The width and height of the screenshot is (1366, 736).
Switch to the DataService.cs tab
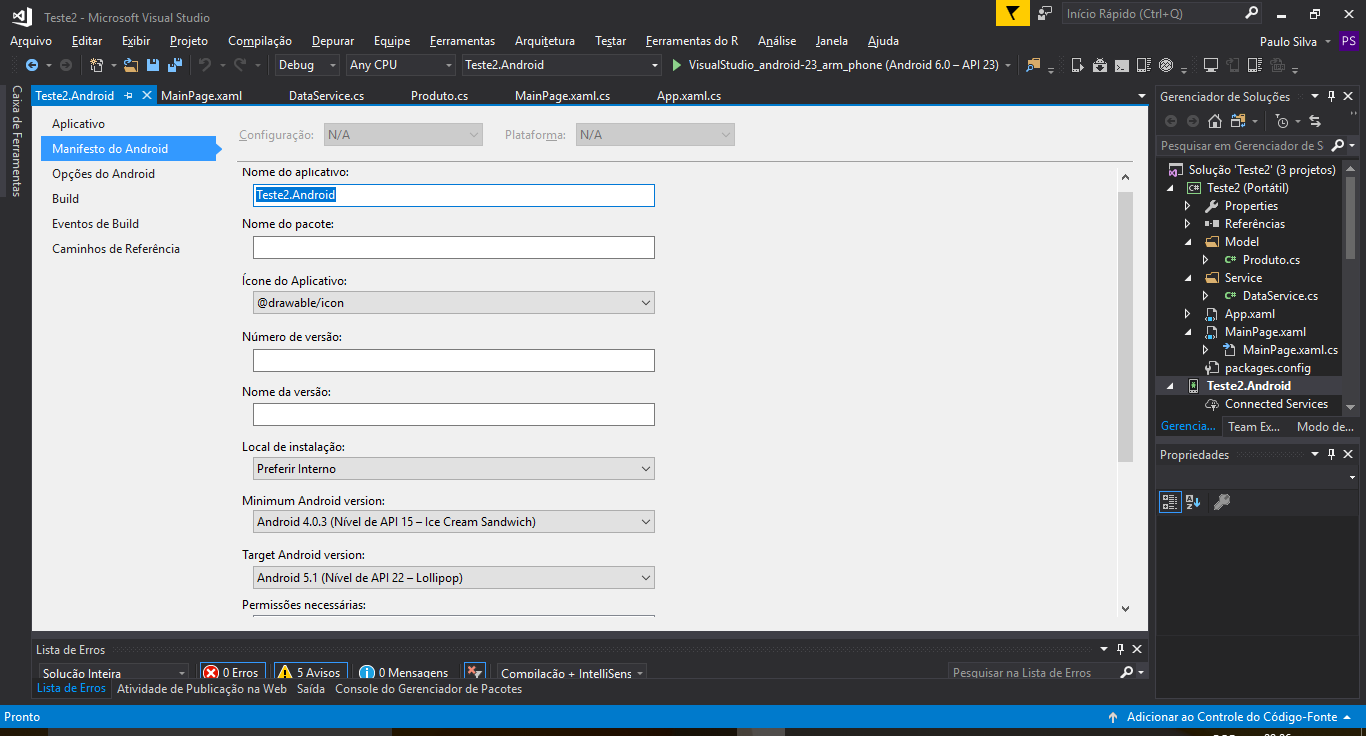pos(326,96)
